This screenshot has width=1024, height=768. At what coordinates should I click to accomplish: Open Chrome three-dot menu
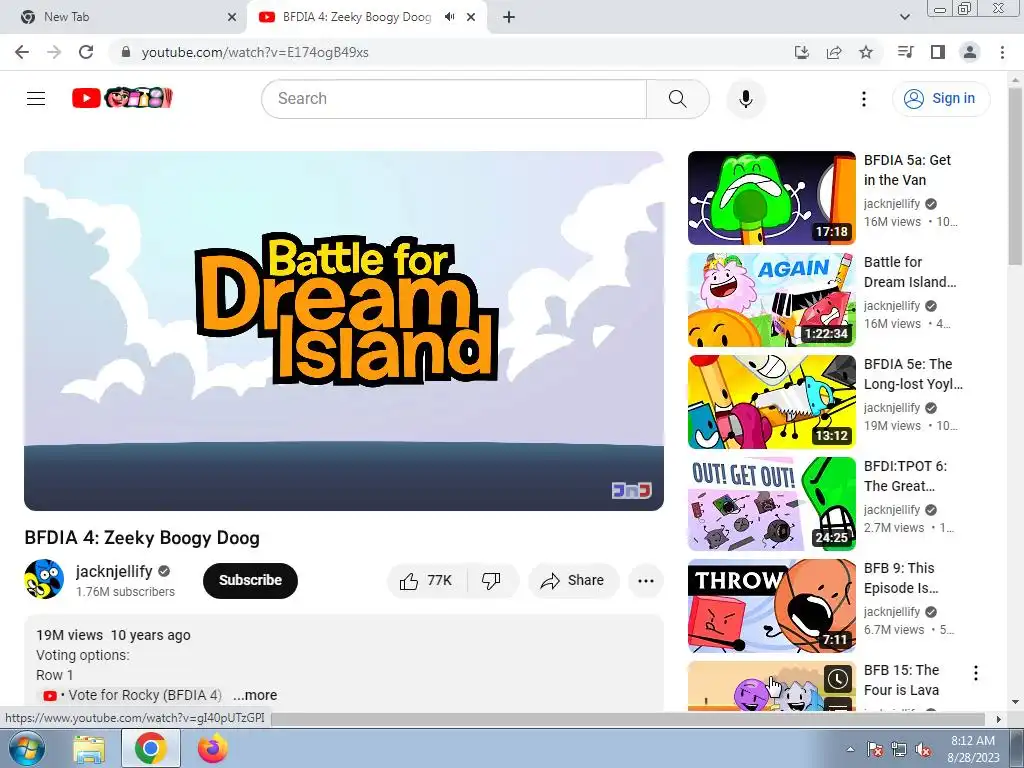click(1002, 52)
